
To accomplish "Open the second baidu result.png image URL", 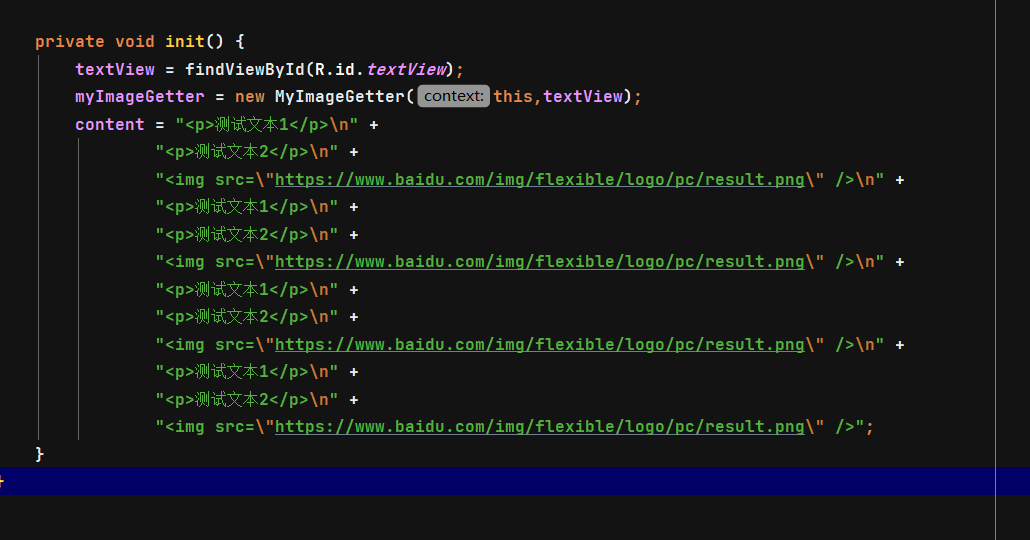I will [x=539, y=262].
